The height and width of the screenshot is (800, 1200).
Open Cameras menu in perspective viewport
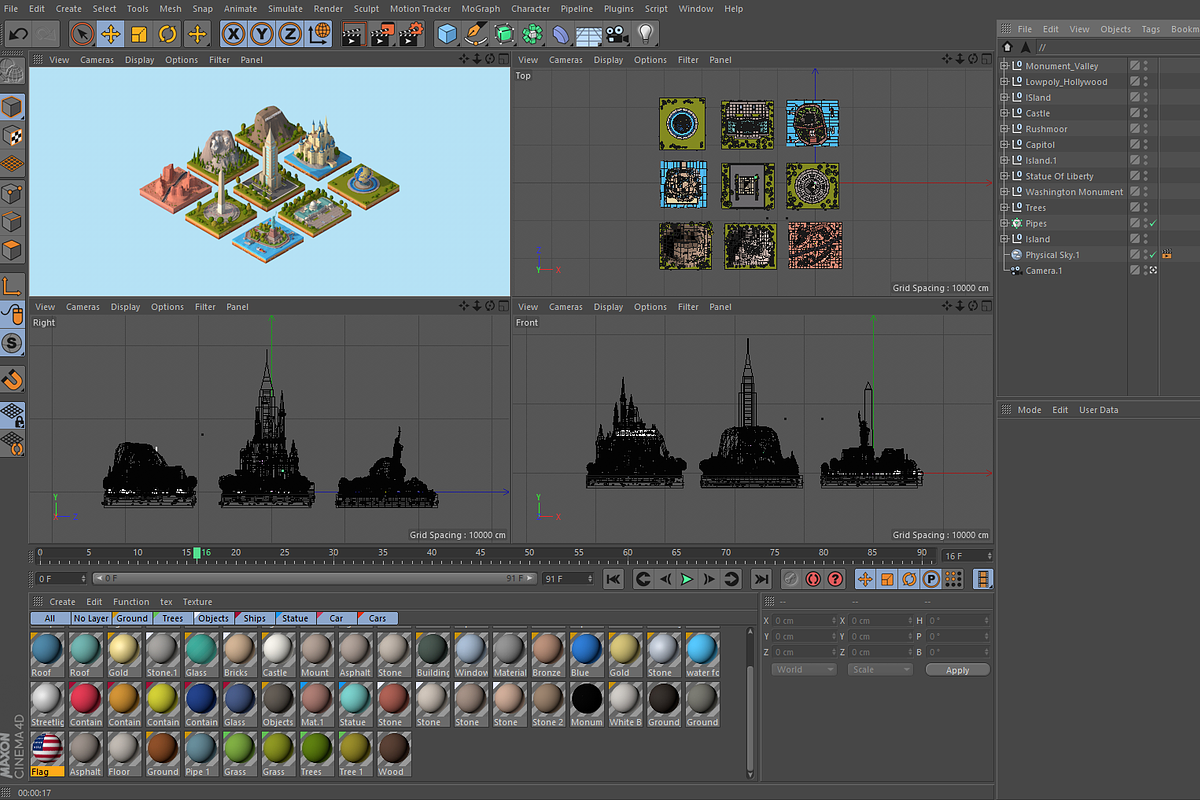[x=97, y=60]
